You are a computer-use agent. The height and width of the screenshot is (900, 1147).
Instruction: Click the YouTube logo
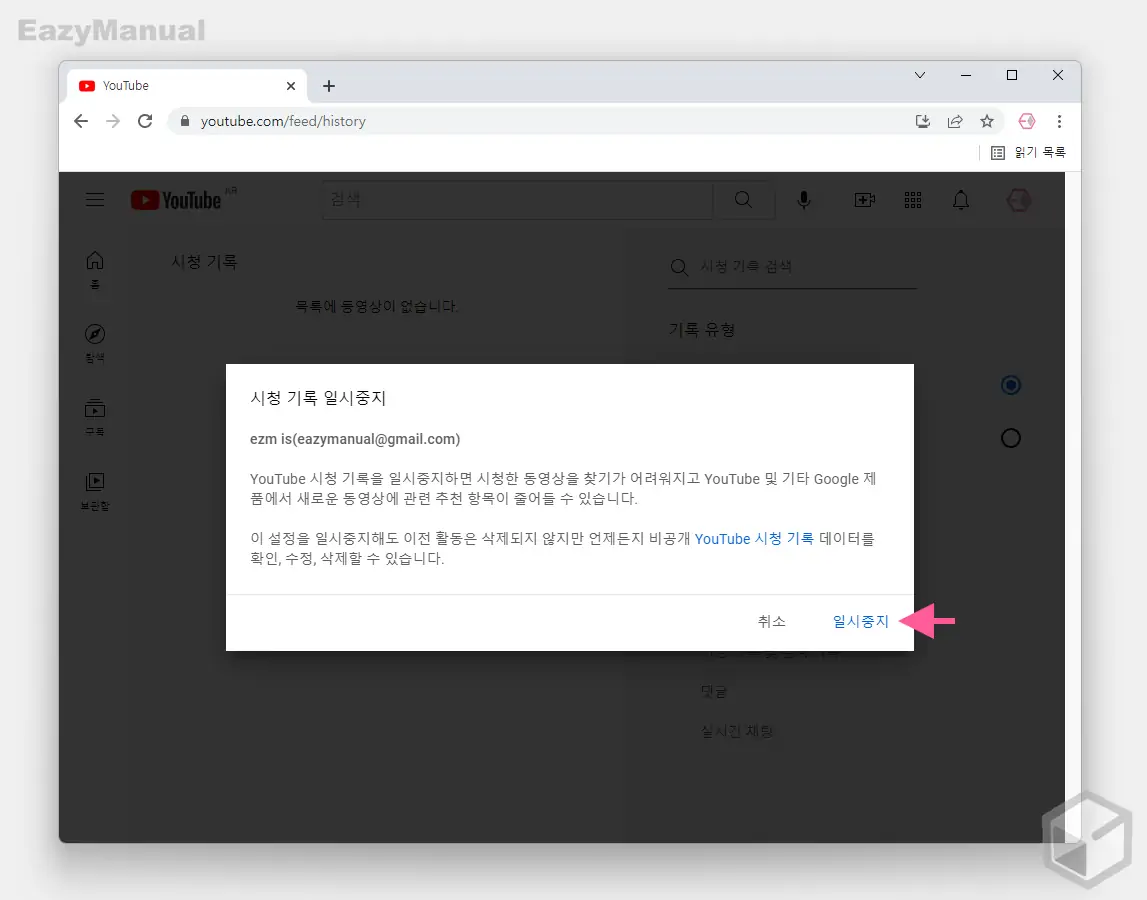176,200
